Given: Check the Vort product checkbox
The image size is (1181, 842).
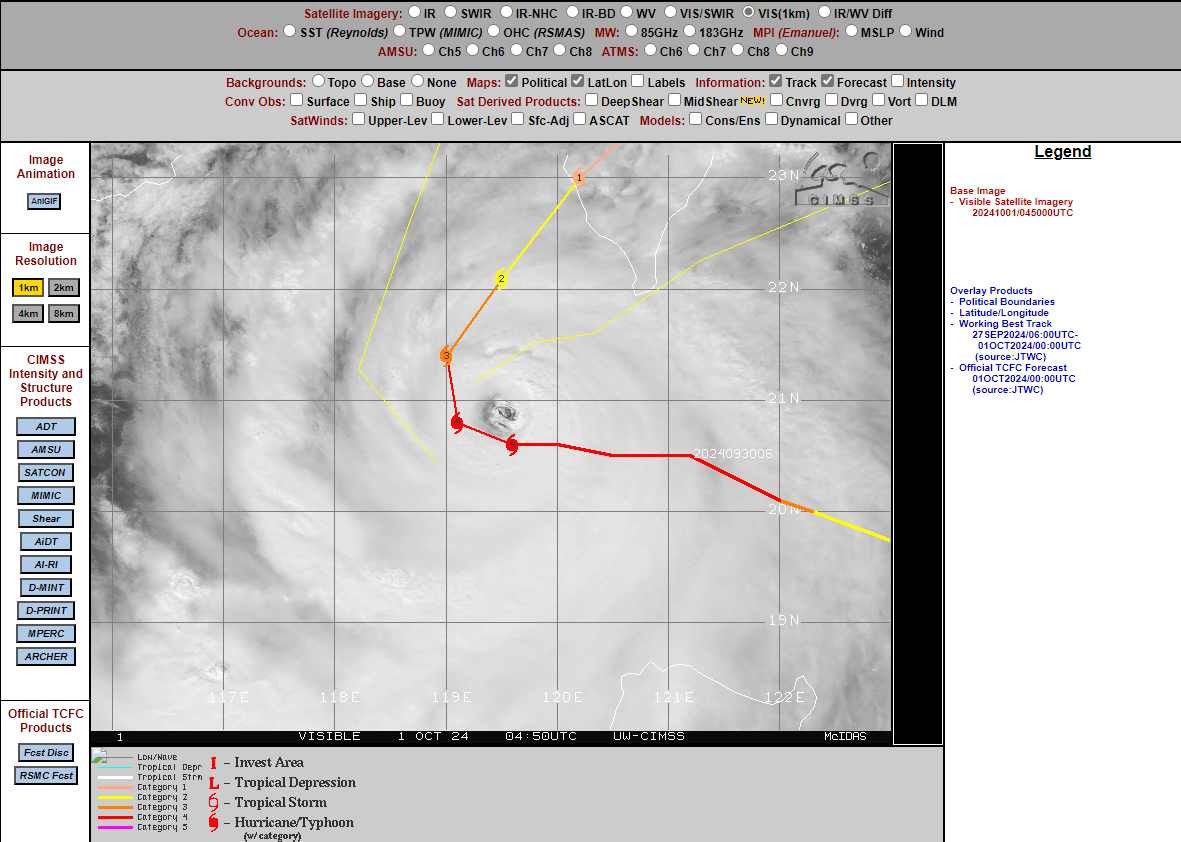Looking at the screenshot, I should 878,99.
